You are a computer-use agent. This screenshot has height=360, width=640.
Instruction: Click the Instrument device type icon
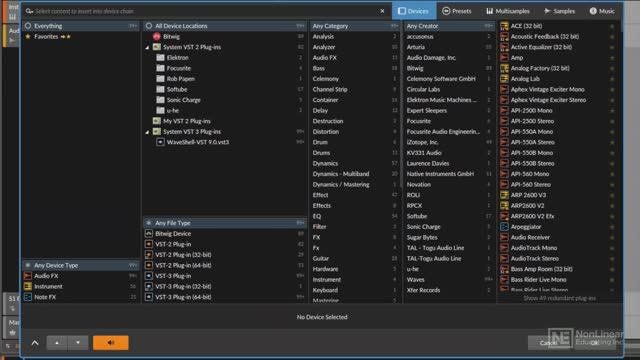click(x=28, y=287)
